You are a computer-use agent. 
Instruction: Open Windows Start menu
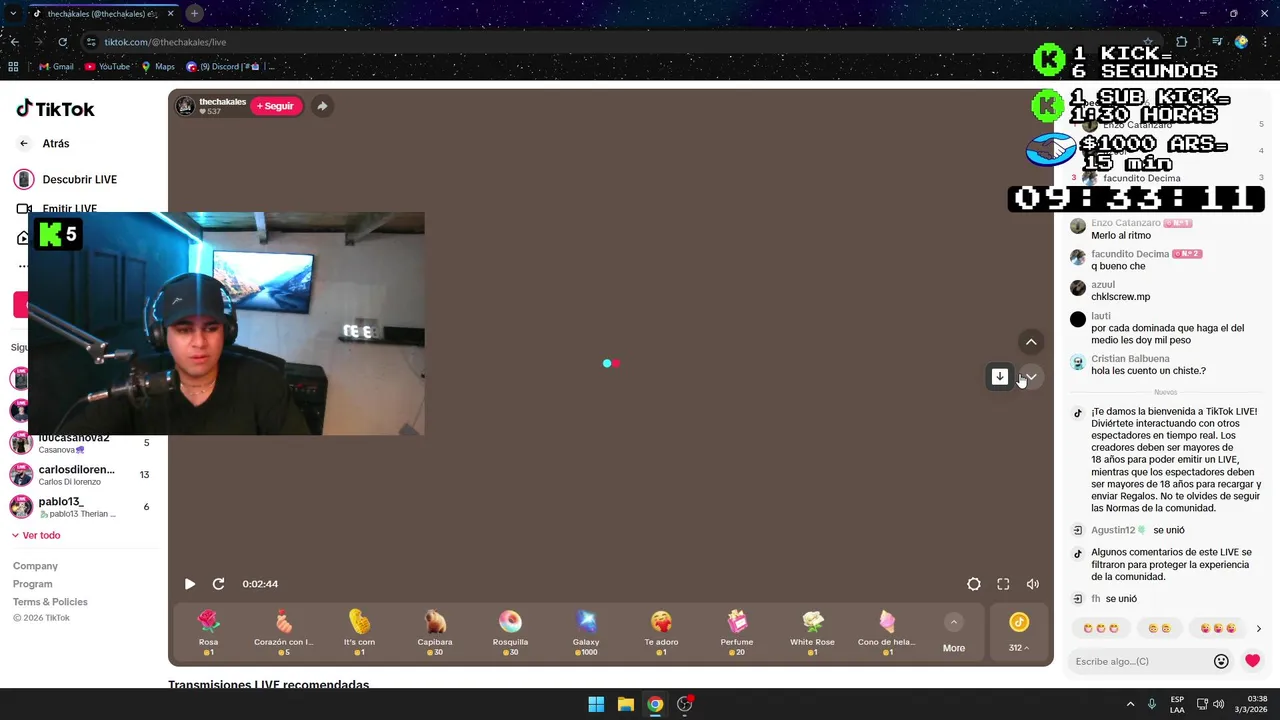point(596,704)
